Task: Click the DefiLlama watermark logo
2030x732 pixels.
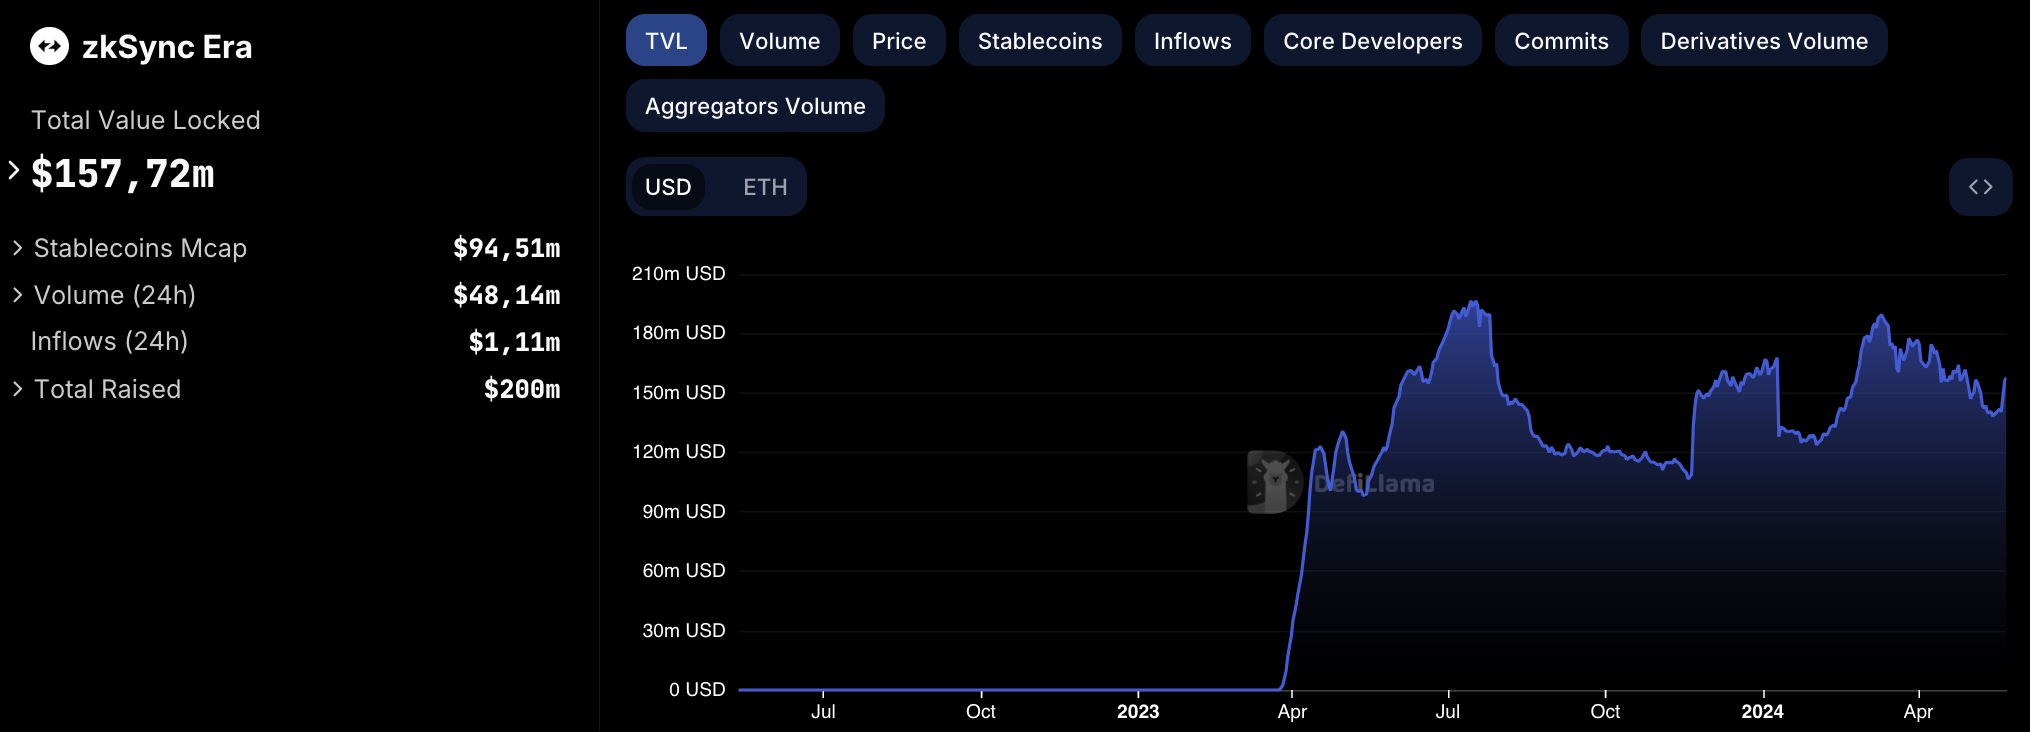Action: point(1275,482)
